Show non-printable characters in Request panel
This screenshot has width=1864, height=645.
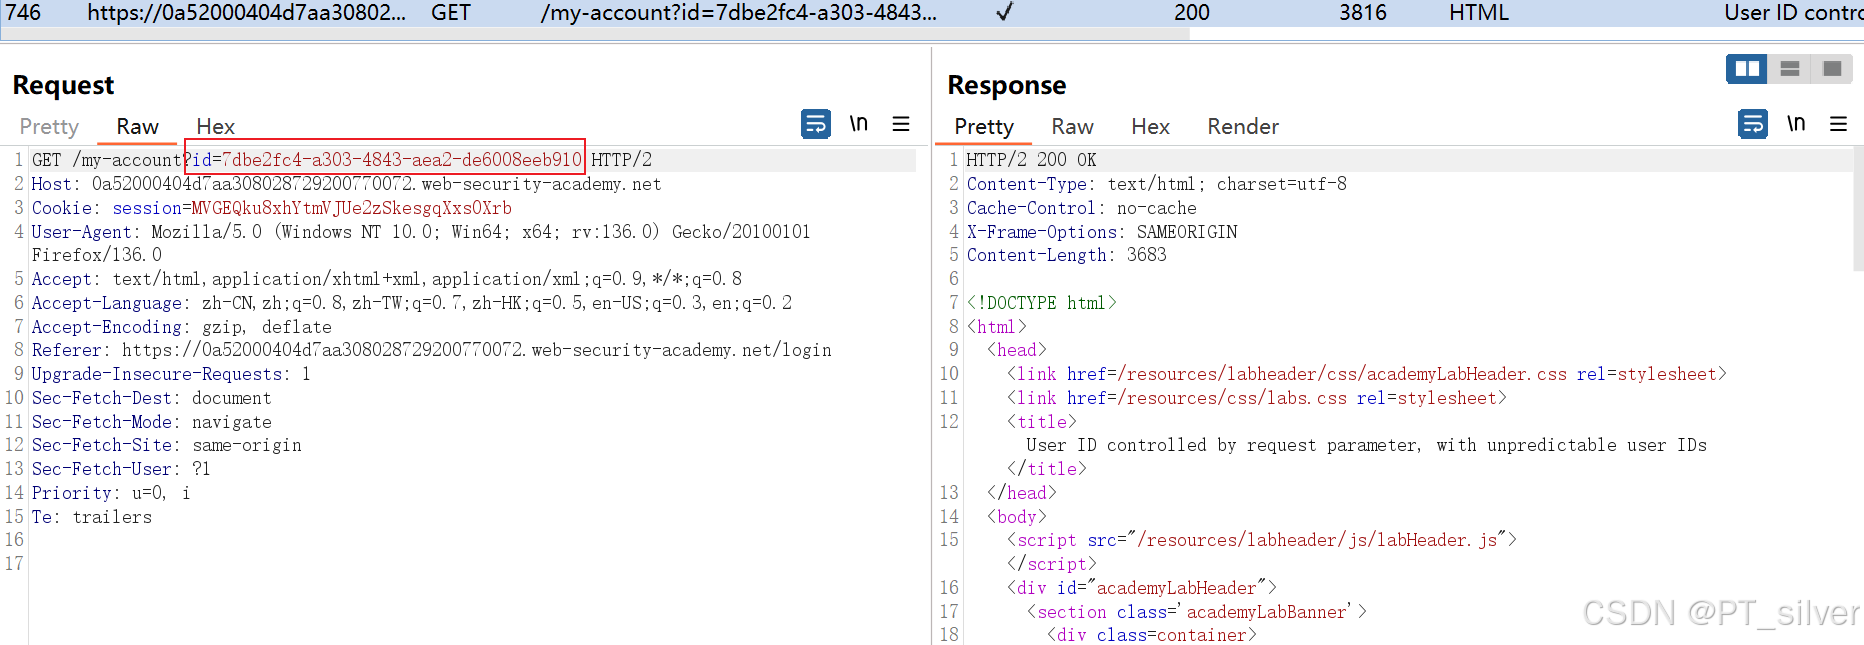[858, 124]
